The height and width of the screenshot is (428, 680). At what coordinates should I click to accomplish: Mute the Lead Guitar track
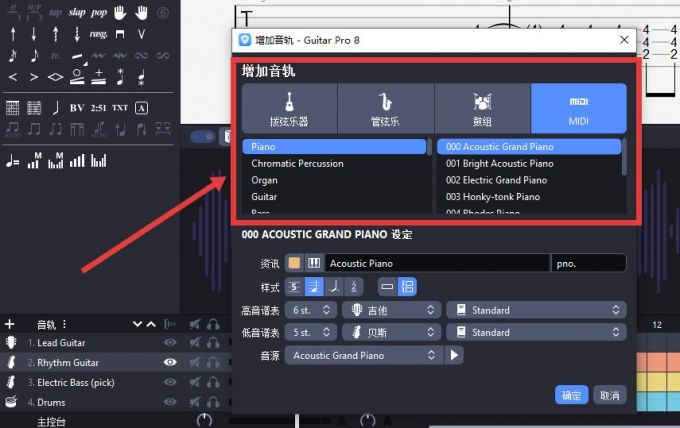coord(195,343)
